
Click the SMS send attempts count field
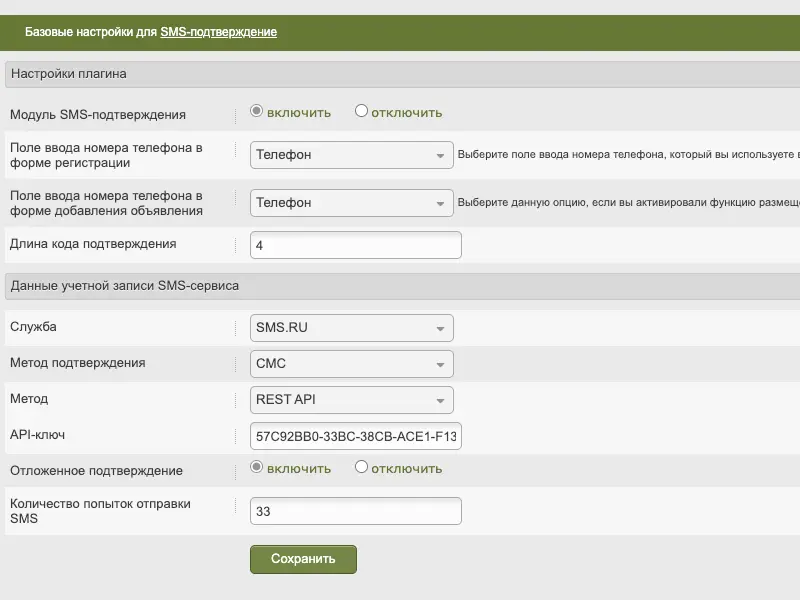click(355, 511)
